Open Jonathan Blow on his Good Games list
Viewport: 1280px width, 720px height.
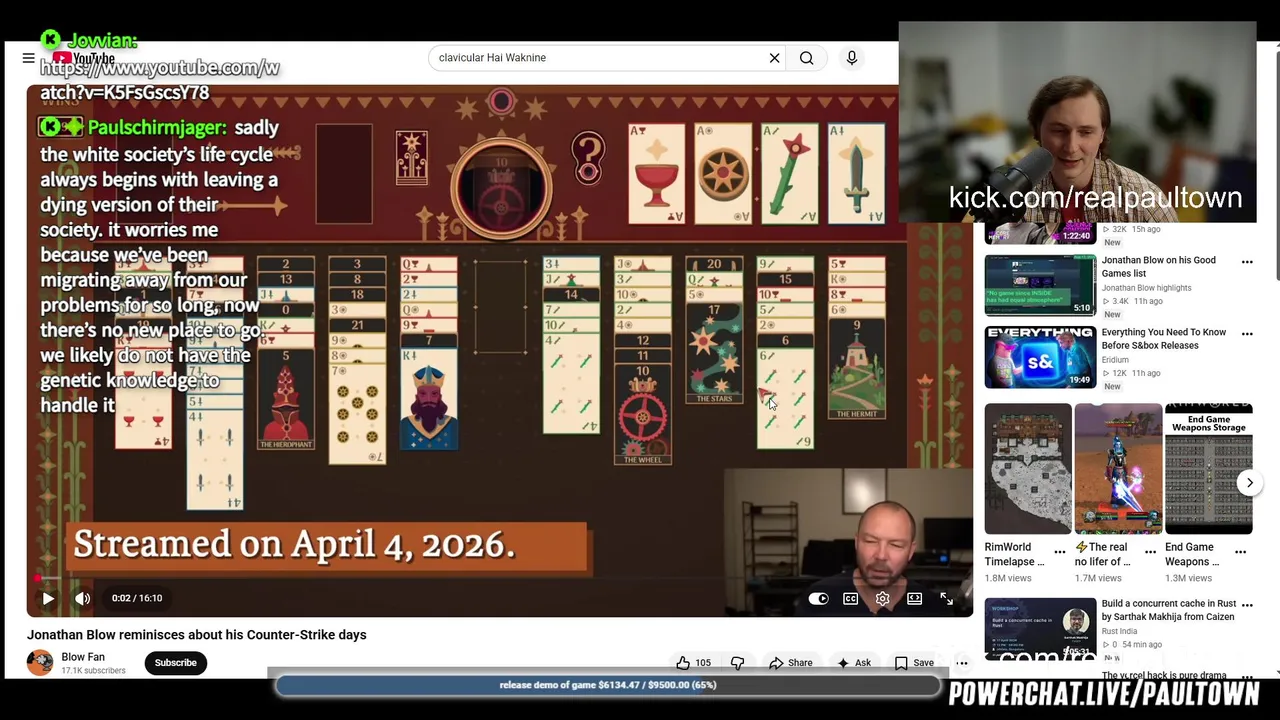1158,267
